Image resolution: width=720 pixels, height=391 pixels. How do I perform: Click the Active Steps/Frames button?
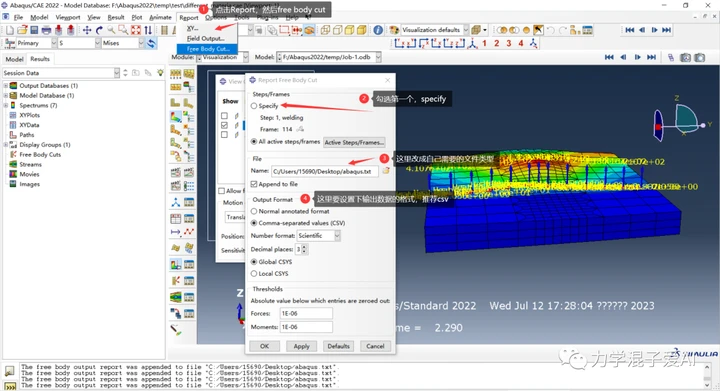pyautogui.click(x=354, y=142)
